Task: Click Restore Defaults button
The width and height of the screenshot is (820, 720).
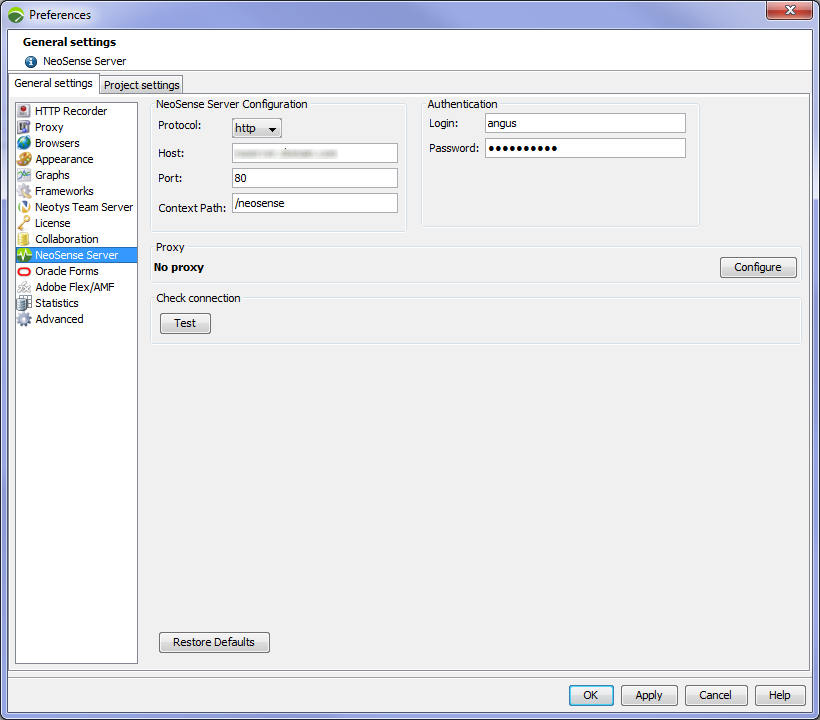Action: (x=214, y=642)
